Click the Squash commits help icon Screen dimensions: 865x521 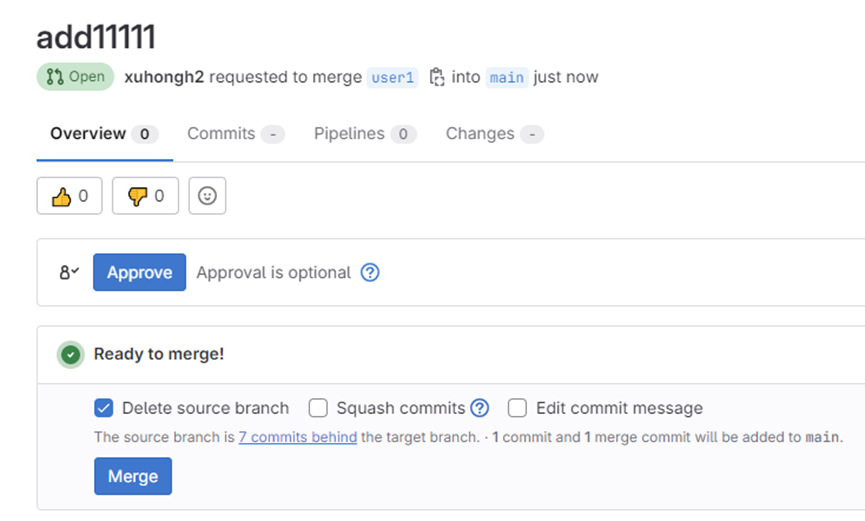coord(480,408)
